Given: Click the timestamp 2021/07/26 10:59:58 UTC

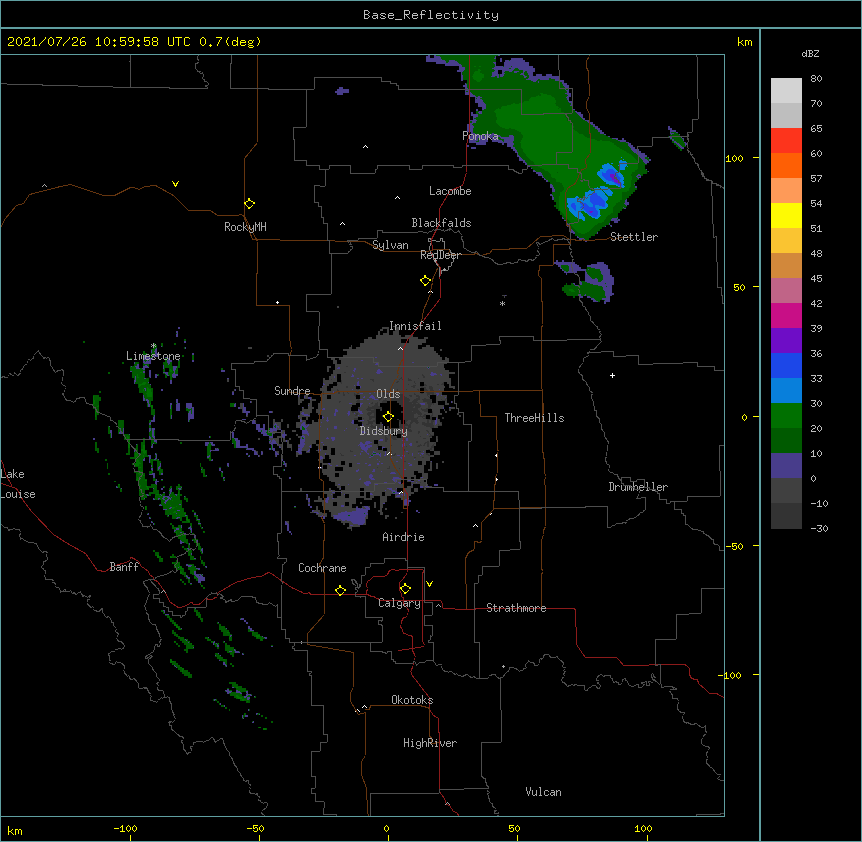Looking at the screenshot, I should [99, 42].
